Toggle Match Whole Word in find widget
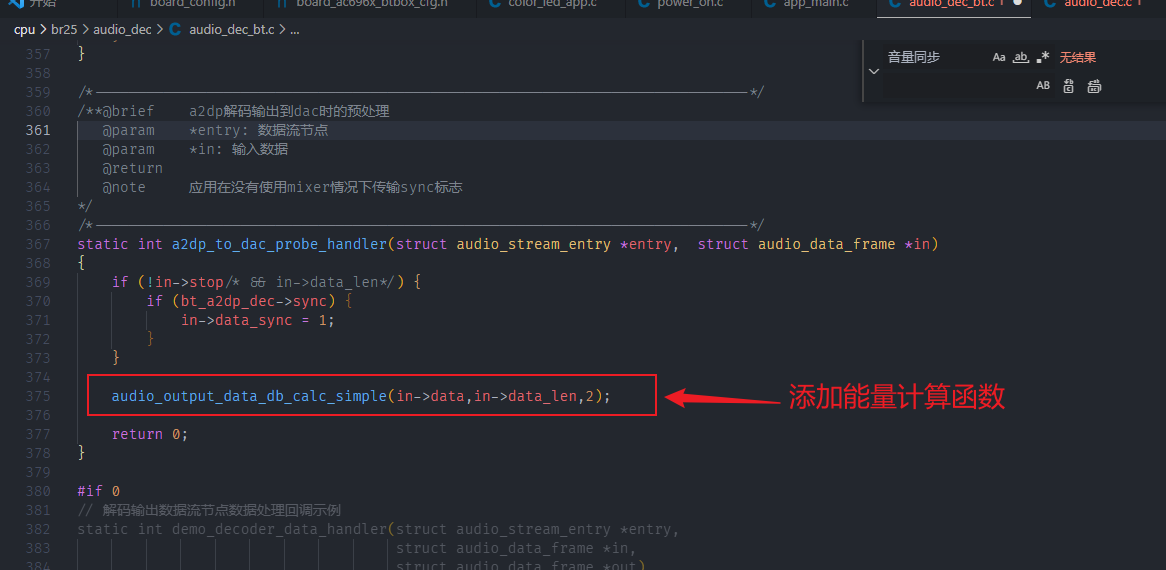Image resolution: width=1166 pixels, height=570 pixels. click(x=1021, y=57)
